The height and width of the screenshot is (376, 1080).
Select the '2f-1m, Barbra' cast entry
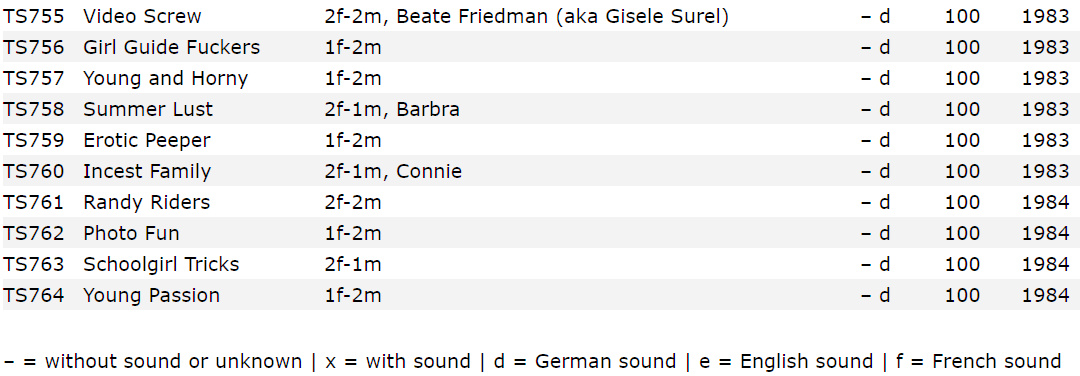point(392,109)
